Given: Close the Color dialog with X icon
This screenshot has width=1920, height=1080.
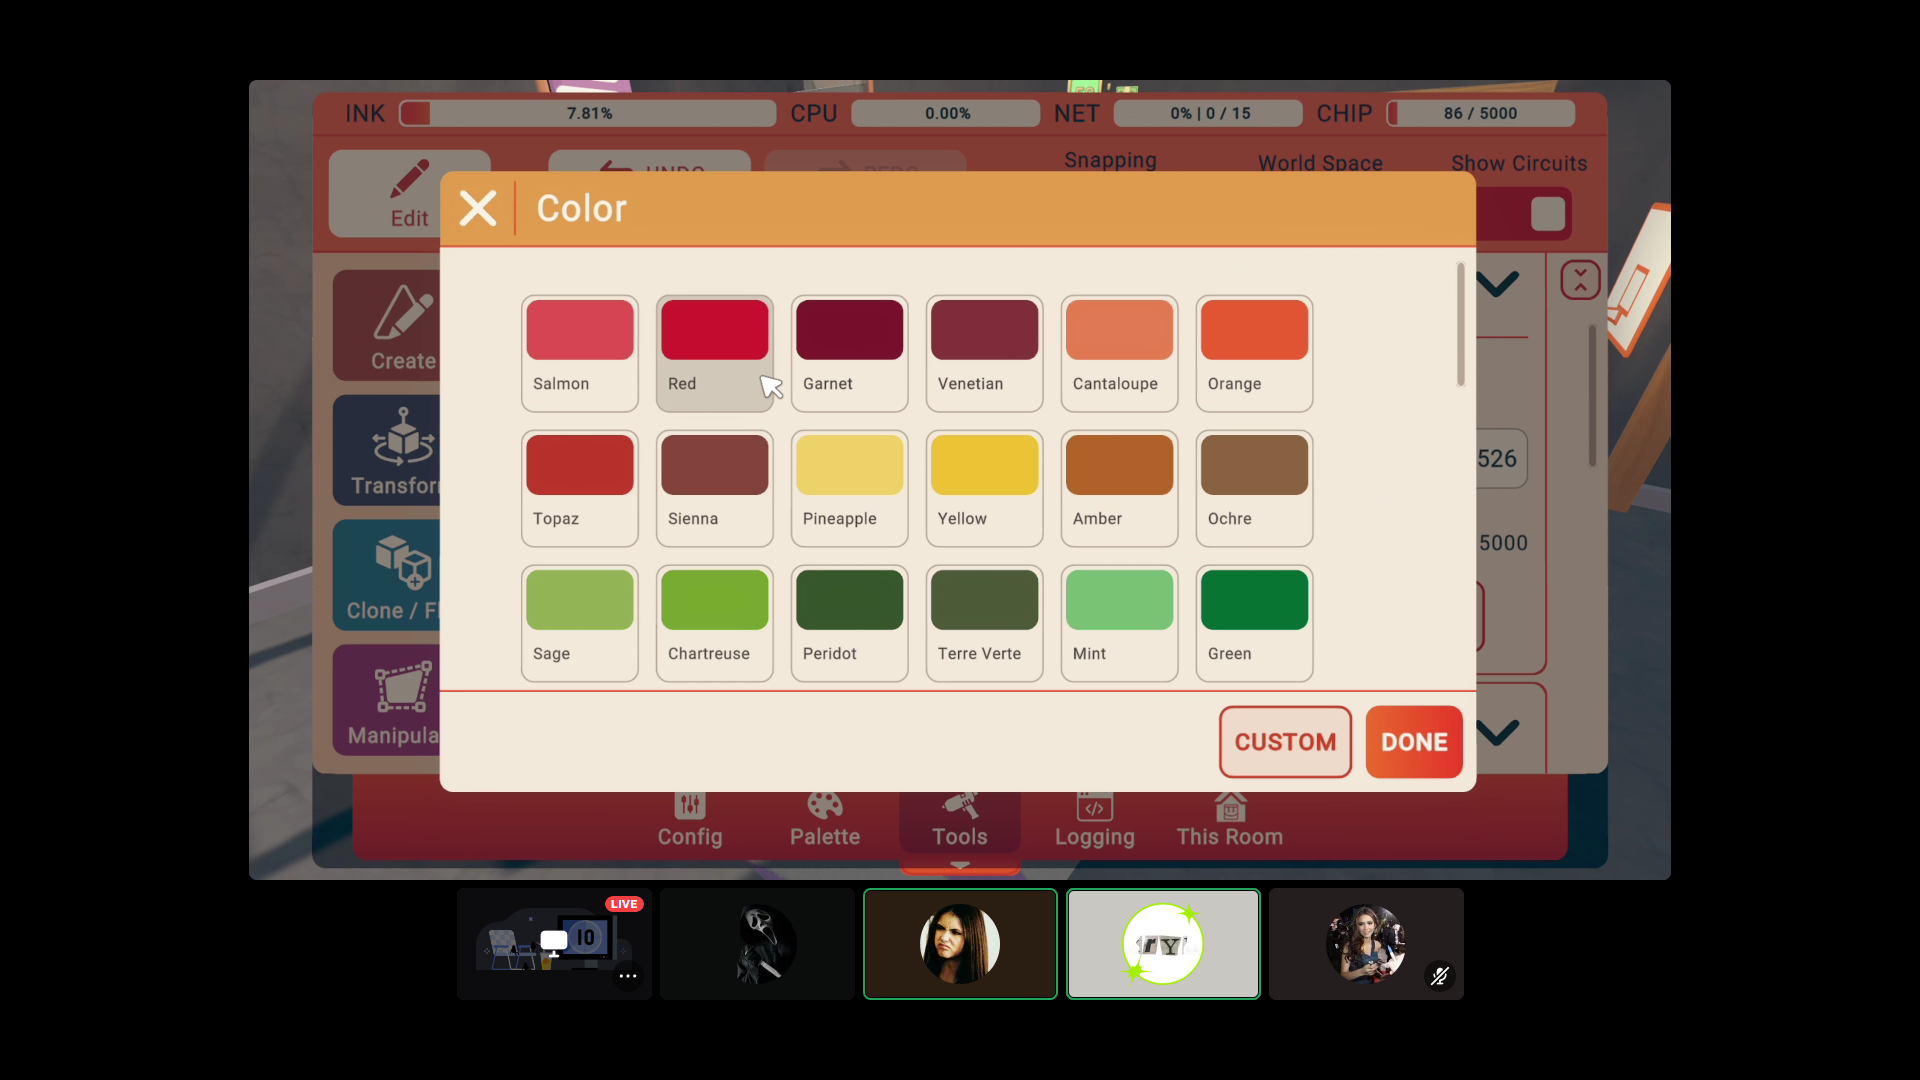Looking at the screenshot, I should coord(478,209).
